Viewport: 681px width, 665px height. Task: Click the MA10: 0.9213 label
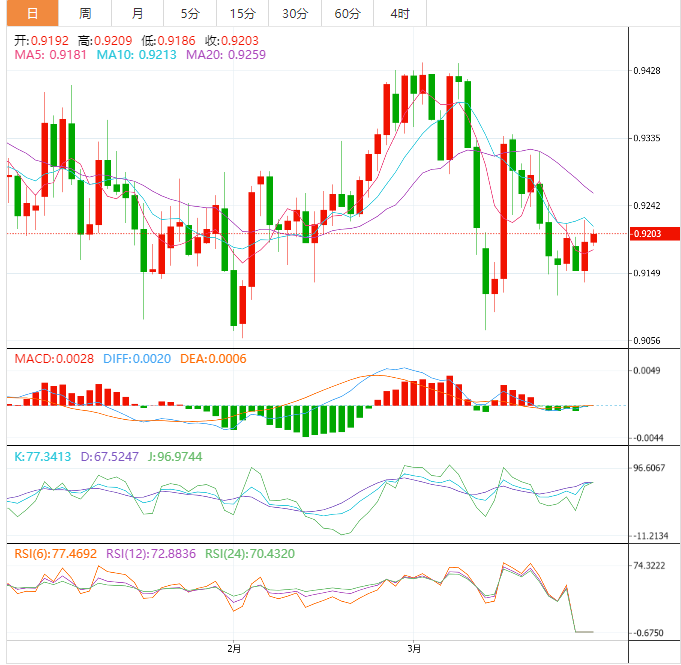coord(136,55)
